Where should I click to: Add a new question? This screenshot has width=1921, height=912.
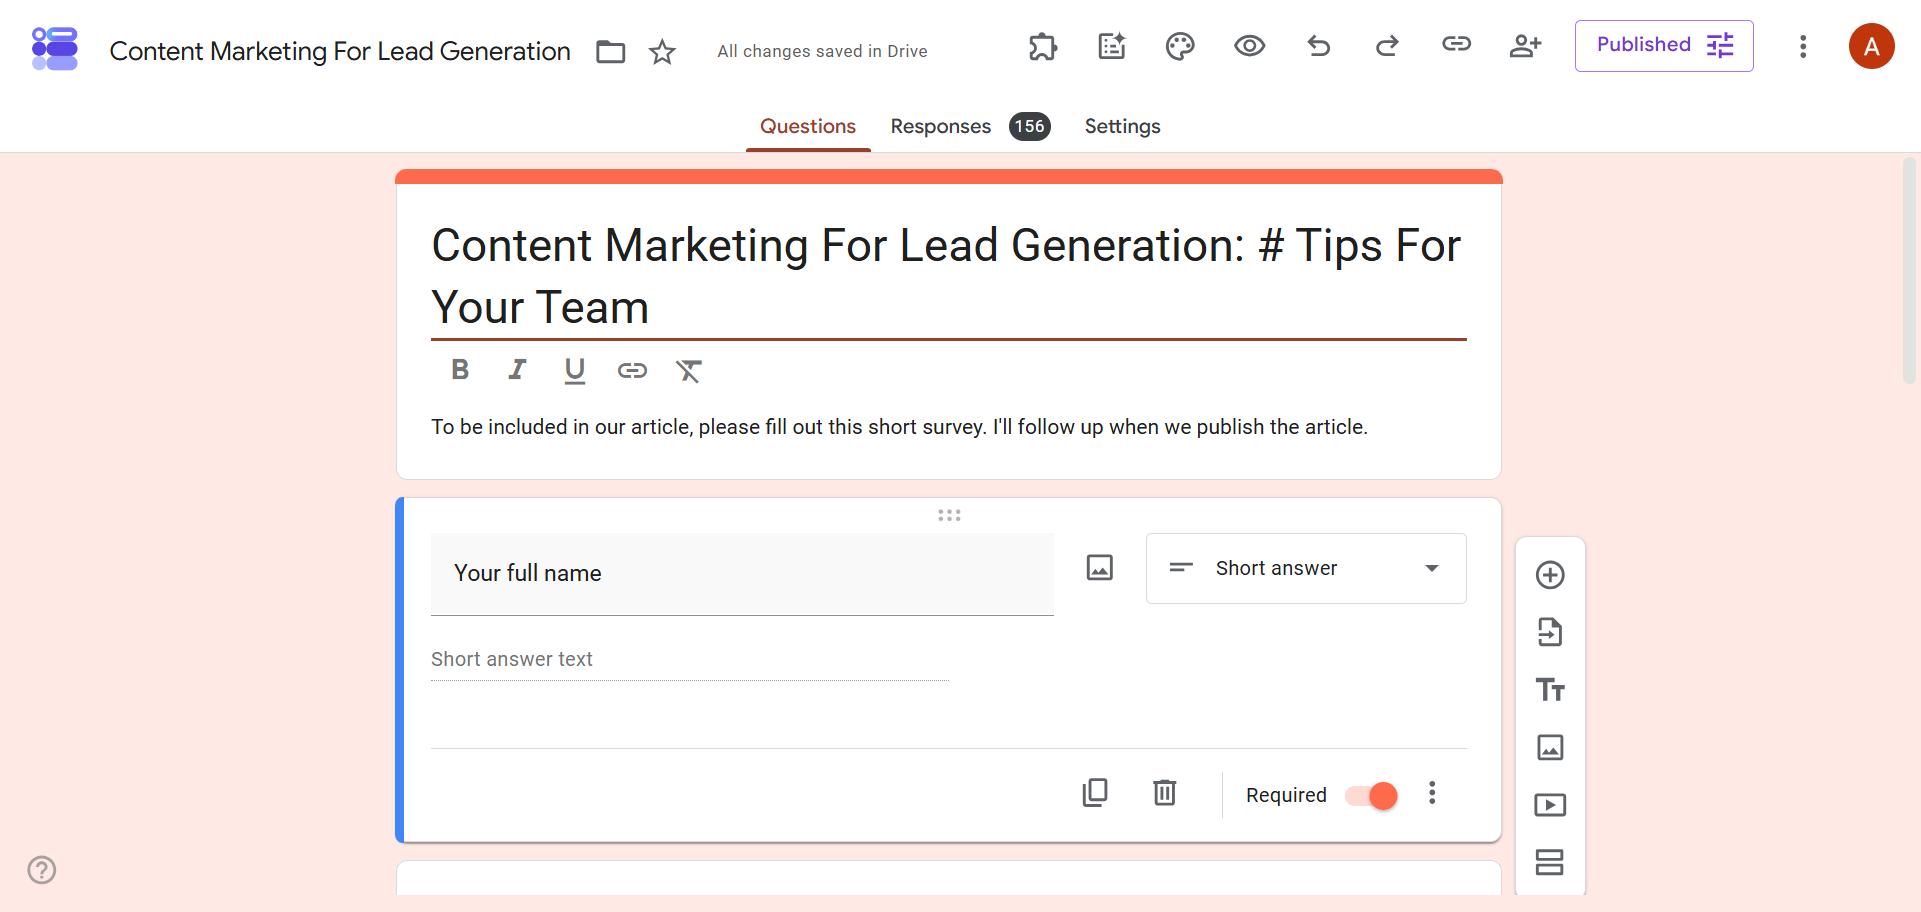coord(1550,575)
